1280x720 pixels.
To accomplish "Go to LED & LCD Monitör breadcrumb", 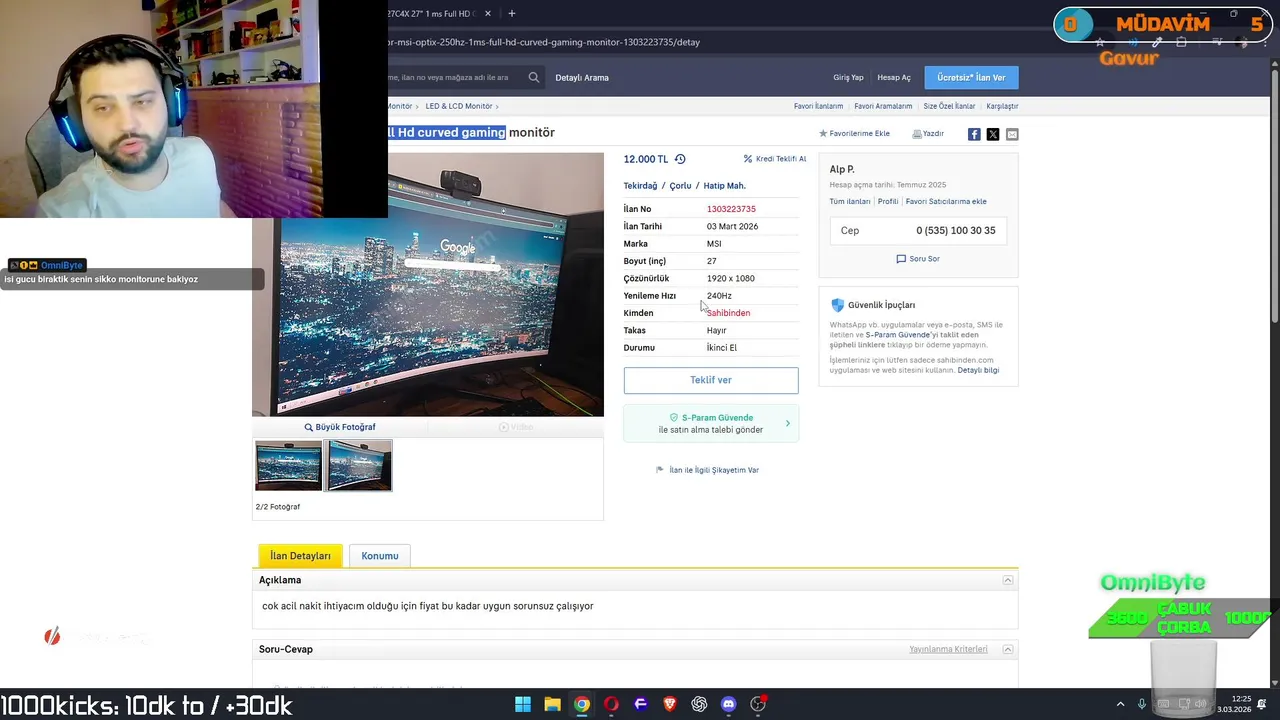I will tap(459, 106).
